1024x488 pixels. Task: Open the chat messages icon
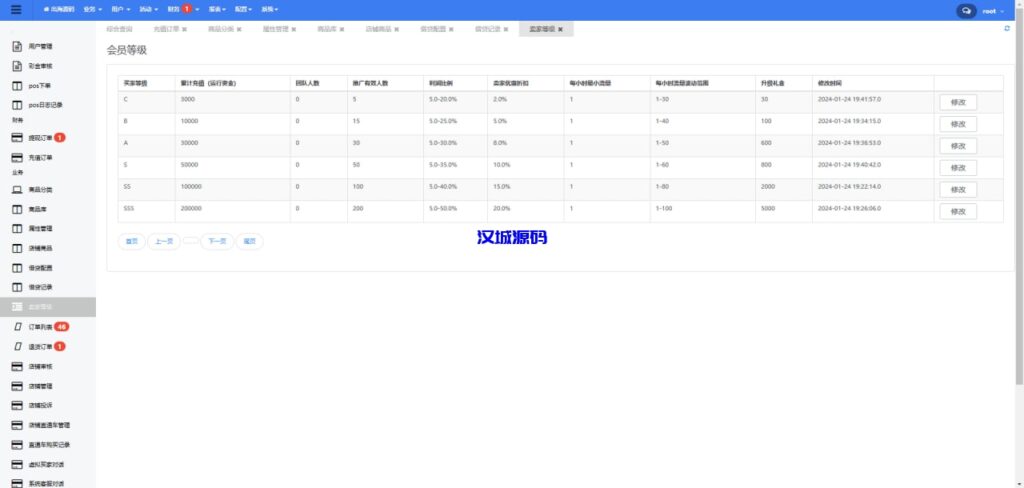(x=966, y=10)
